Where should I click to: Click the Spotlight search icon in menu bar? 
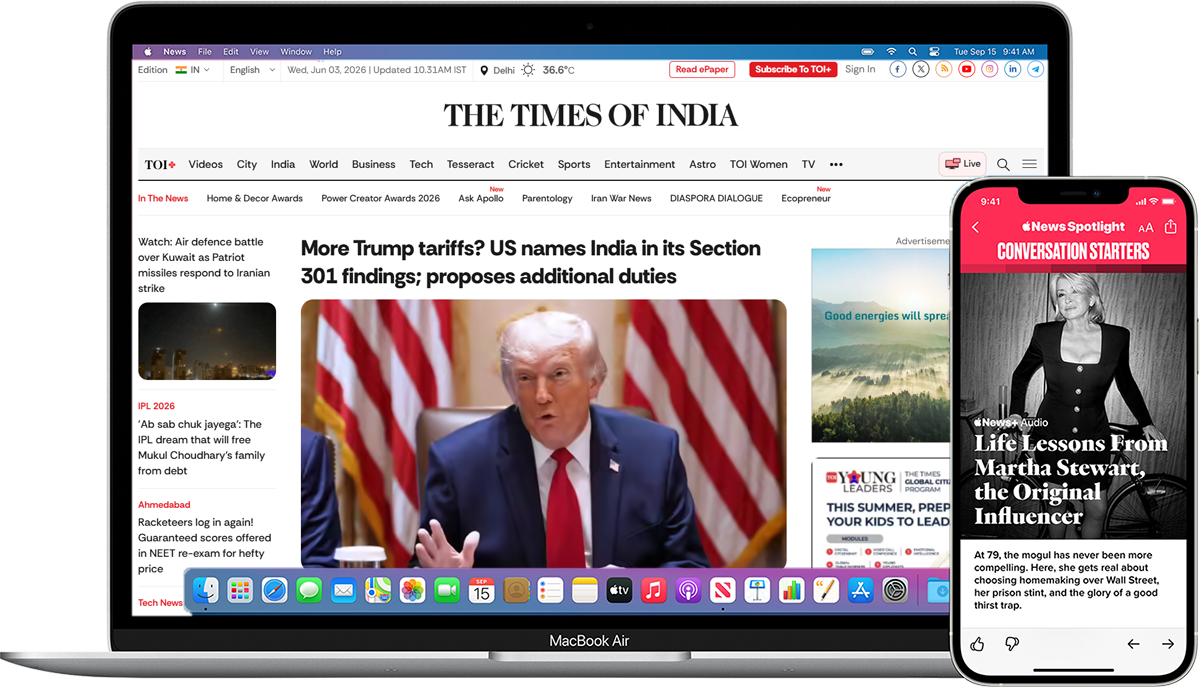[913, 52]
